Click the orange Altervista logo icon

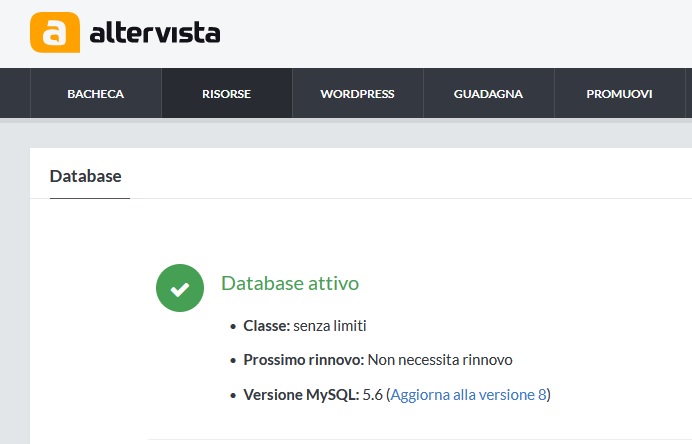pyautogui.click(x=55, y=33)
